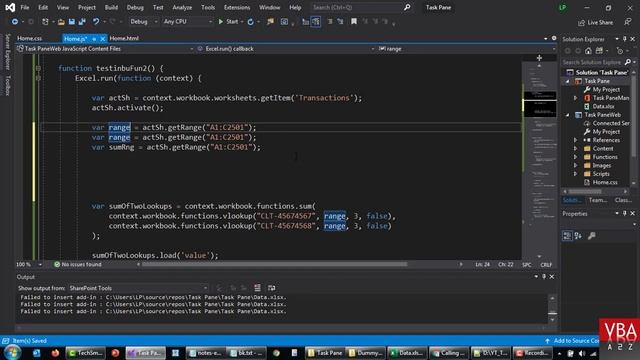This screenshot has width=640, height=360.
Task: Click the Alphabetical sort icon in Properties
Action: pos(578,236)
